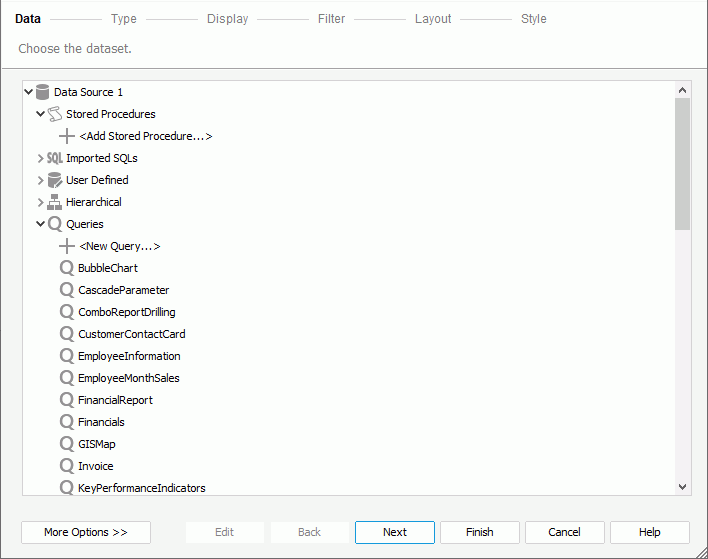Screen dimensions: 708x559
Task: Select the EmployeeInformation query name
Action: coord(129,356)
